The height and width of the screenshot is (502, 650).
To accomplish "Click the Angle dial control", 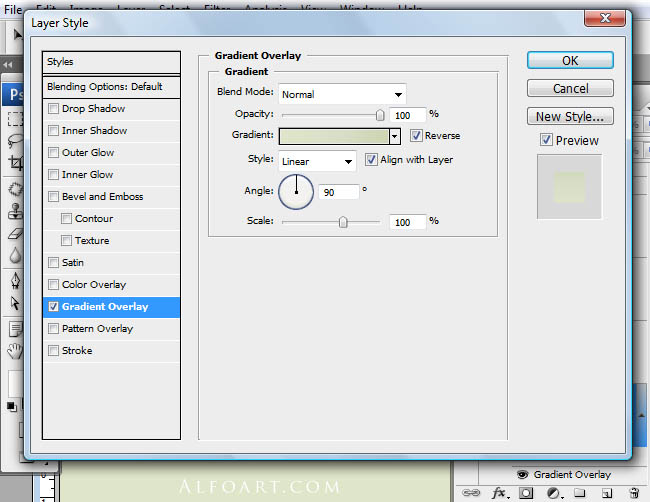I will coord(296,192).
